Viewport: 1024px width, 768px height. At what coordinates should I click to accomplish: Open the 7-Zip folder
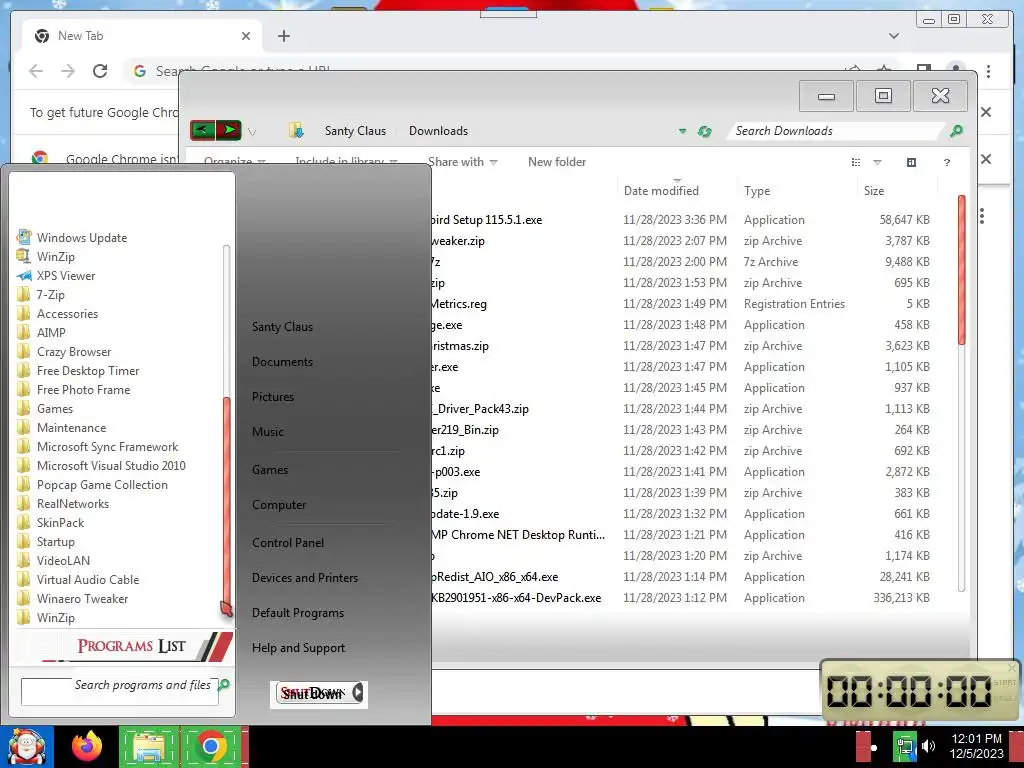click(40, 295)
